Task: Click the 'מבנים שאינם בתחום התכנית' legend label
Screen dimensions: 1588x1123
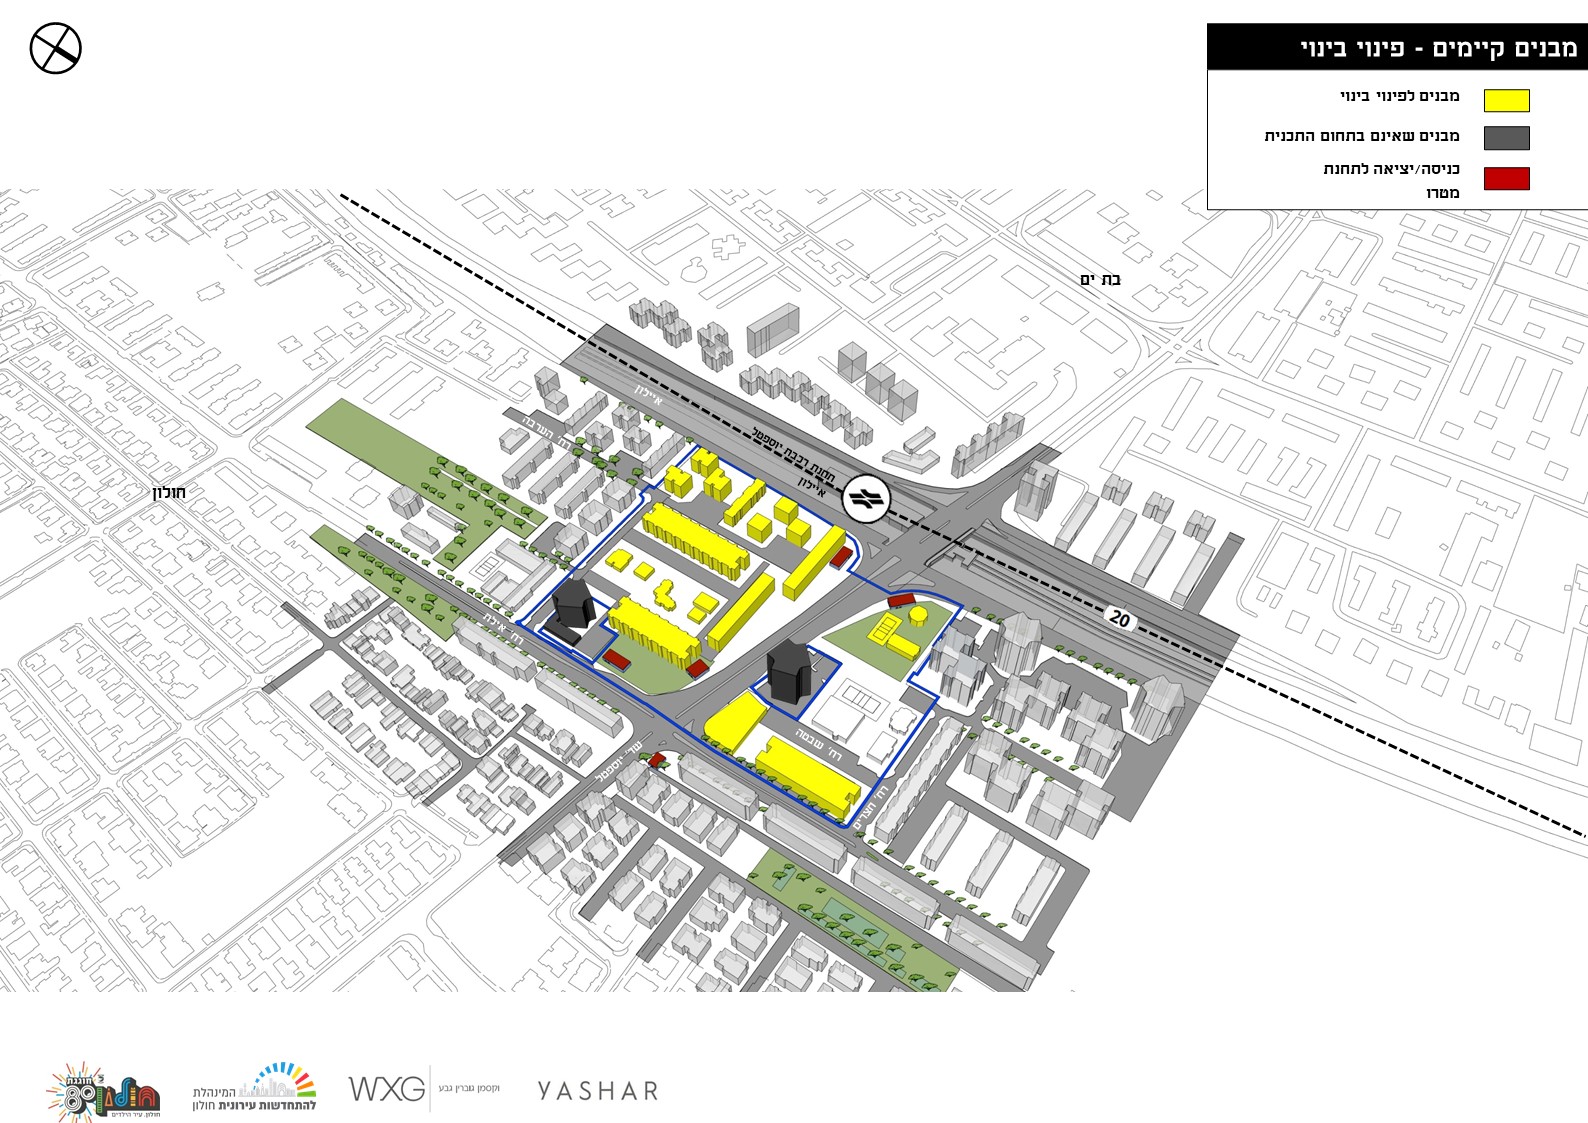Action: click(x=1361, y=135)
